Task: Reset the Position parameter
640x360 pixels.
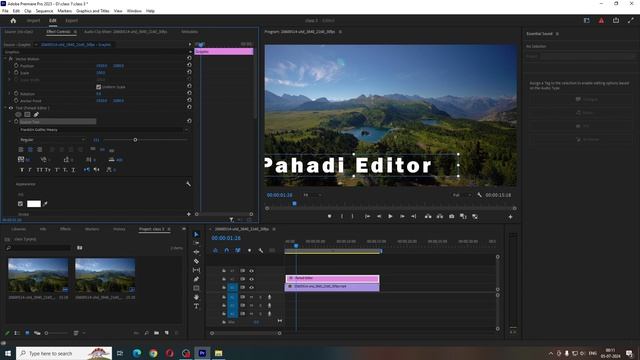Action: (189, 65)
